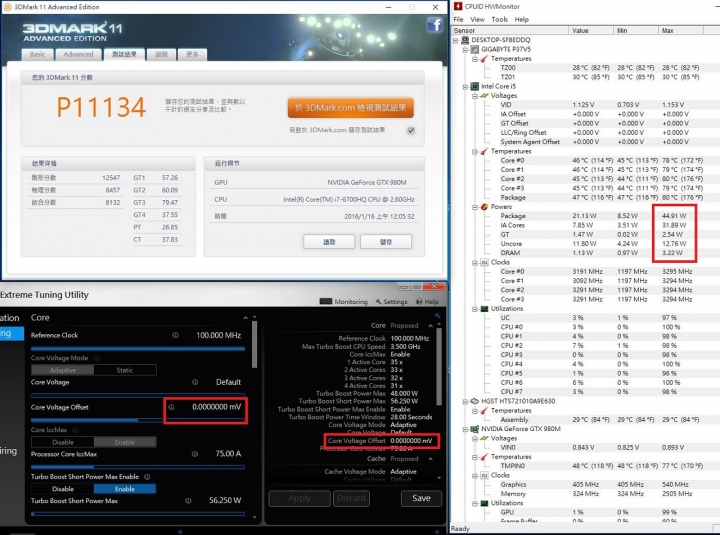Click the Value column header in HWMonitor
The image size is (720, 535).
click(591, 30)
